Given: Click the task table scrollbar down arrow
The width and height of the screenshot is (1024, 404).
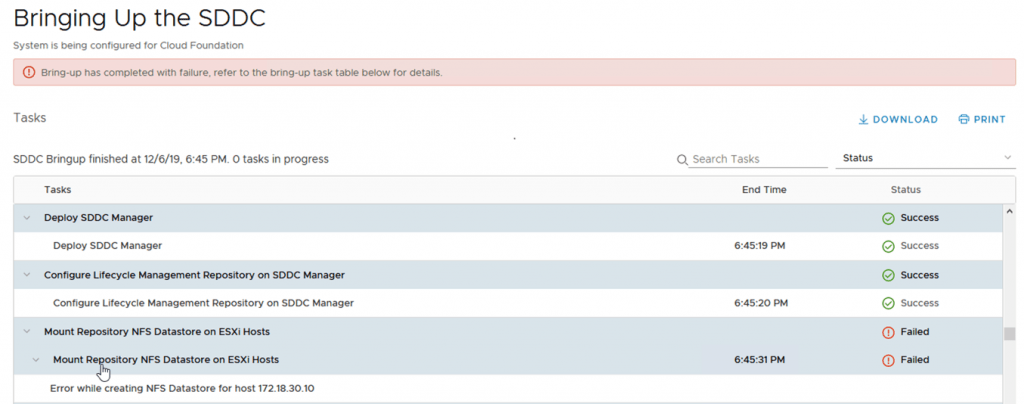Looking at the screenshot, I should coord(1009,397).
